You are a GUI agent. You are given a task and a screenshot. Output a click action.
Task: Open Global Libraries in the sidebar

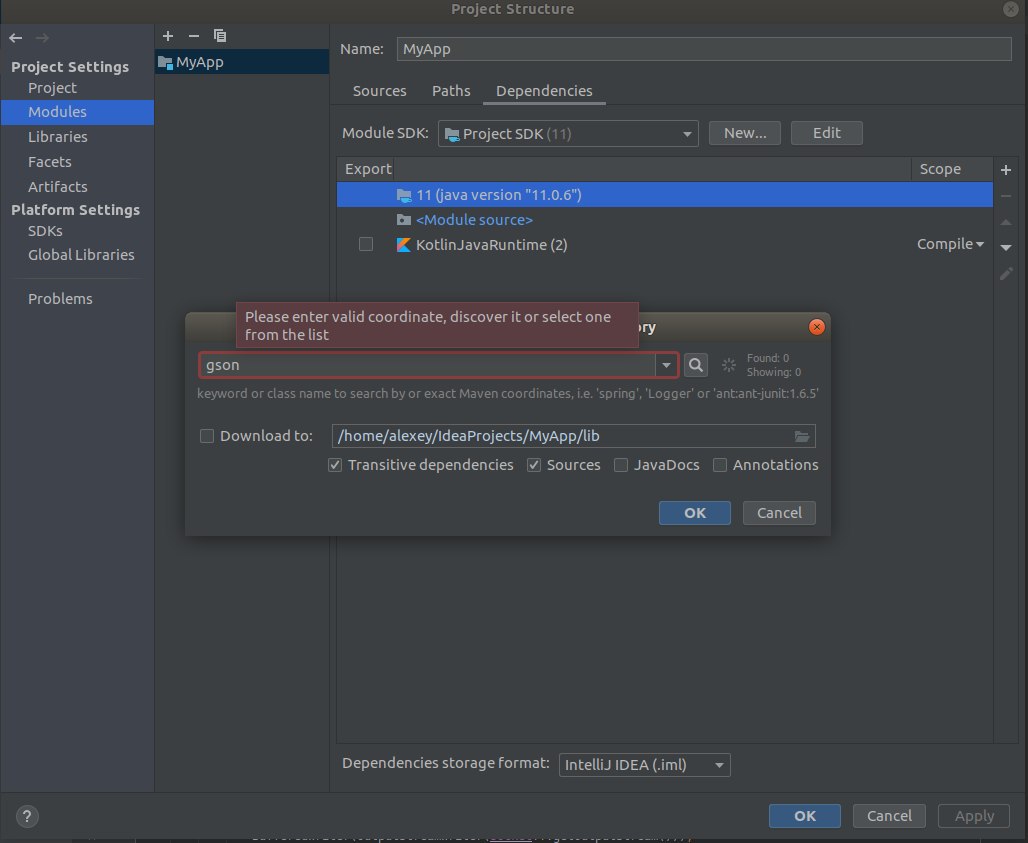tap(81, 255)
